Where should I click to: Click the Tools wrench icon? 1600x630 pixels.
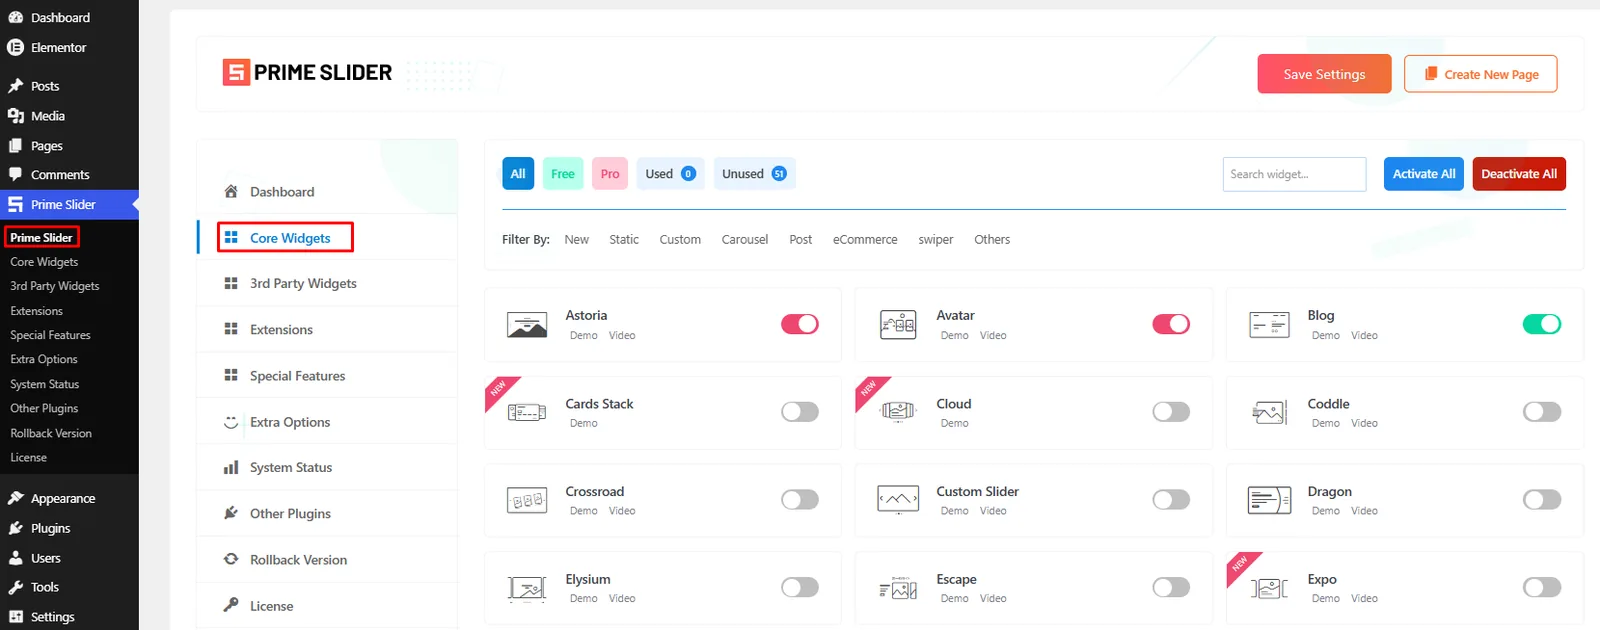[15, 587]
